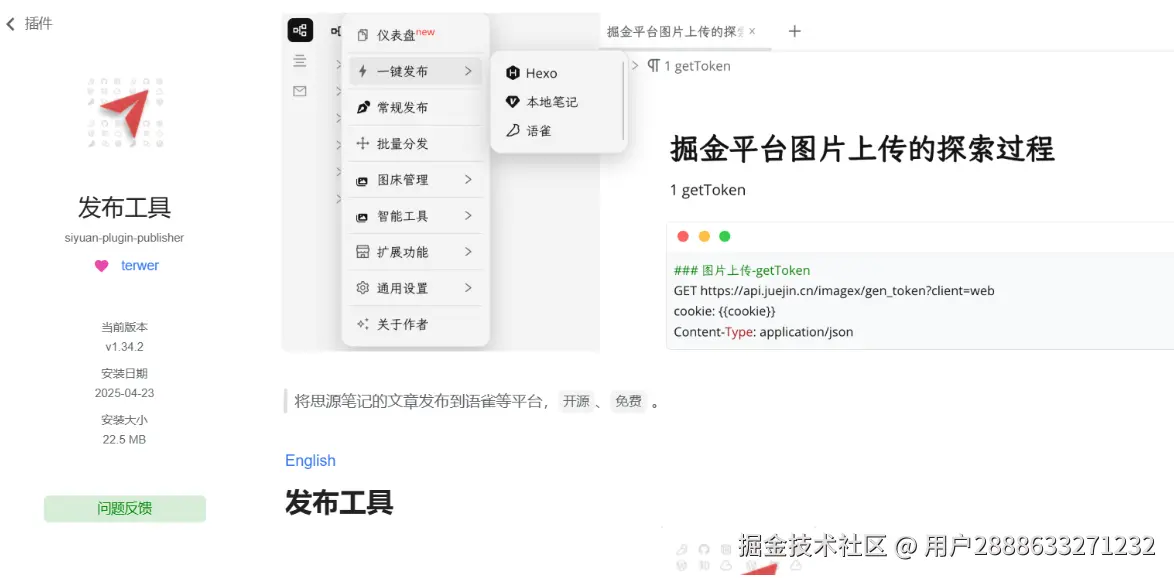
Task: Expand the arrow next to 一键发布
Action: click(468, 71)
